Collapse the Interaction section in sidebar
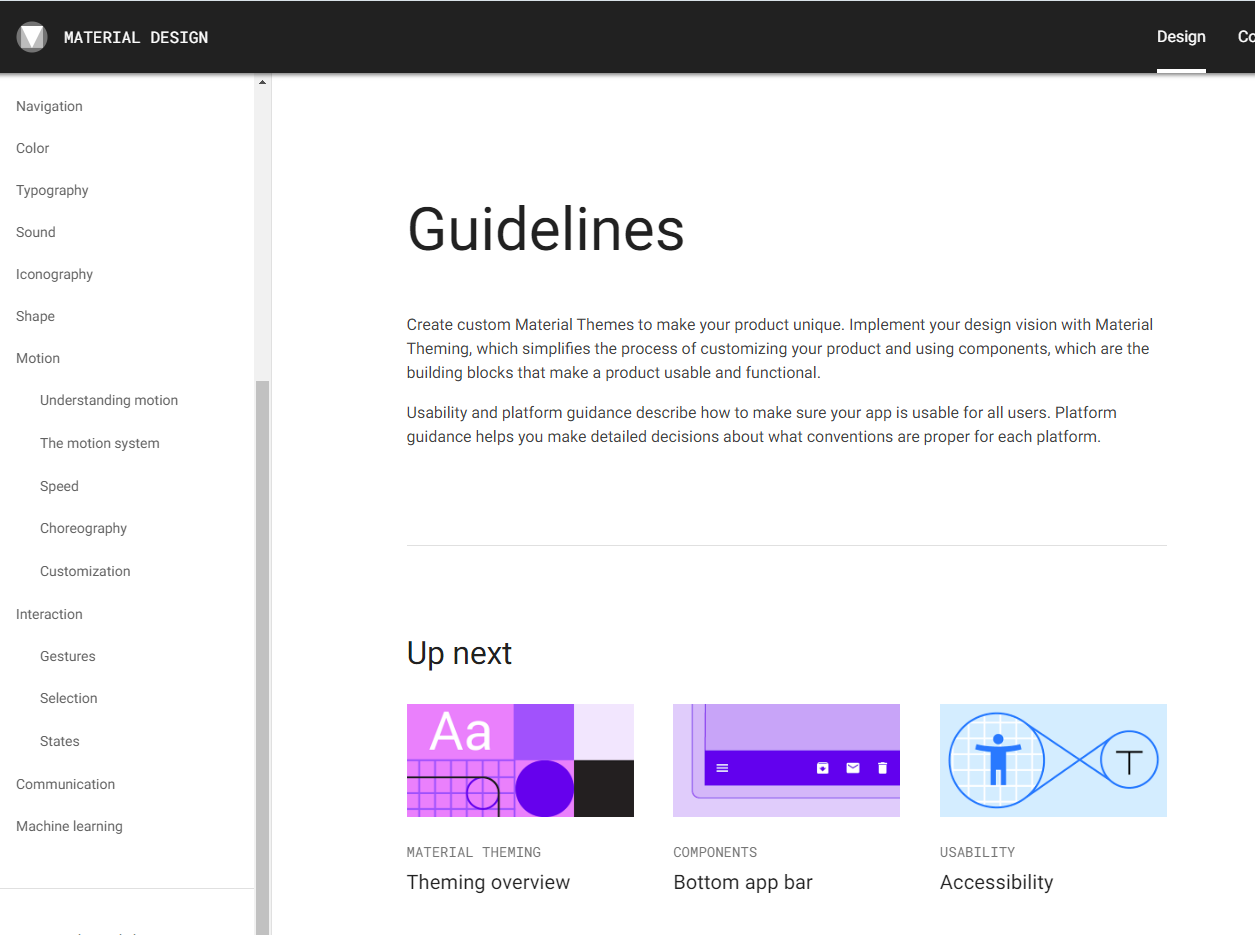The image size is (1255, 935). pyautogui.click(x=49, y=614)
